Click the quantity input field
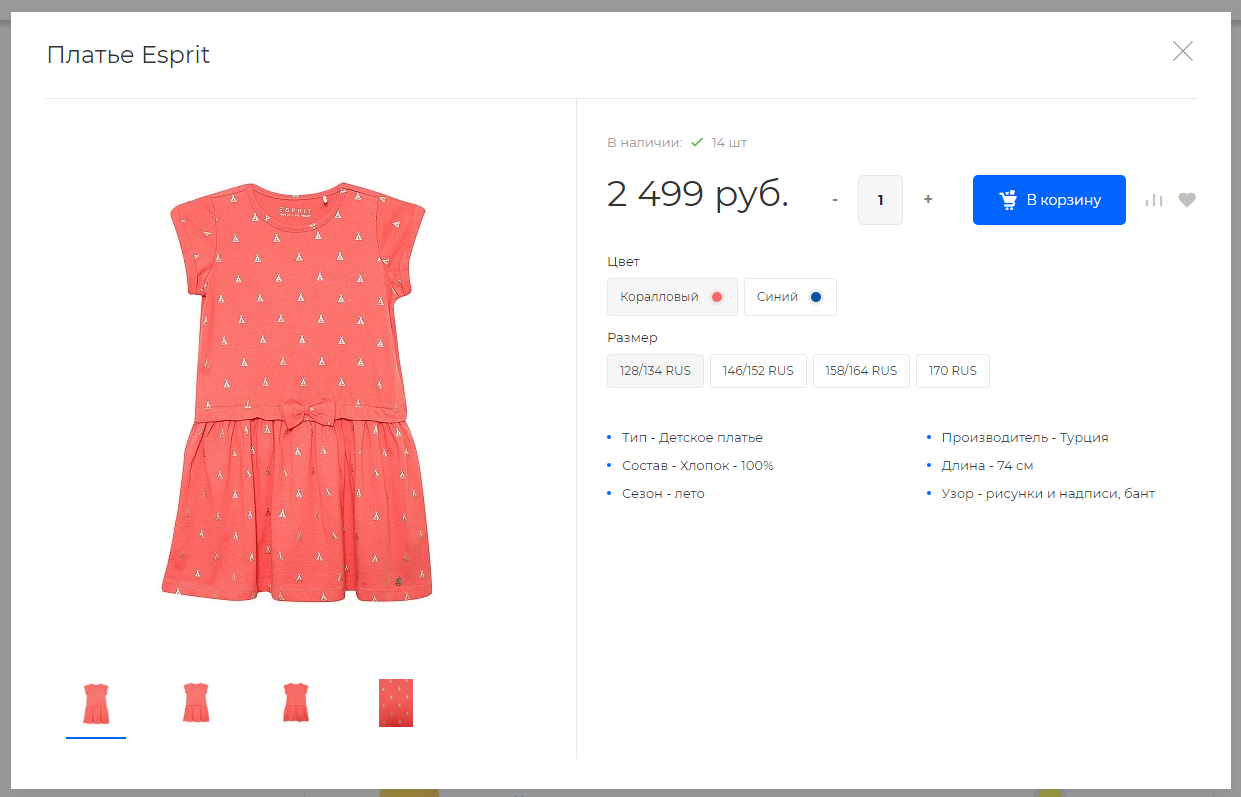The width and height of the screenshot is (1241, 797). tap(880, 200)
